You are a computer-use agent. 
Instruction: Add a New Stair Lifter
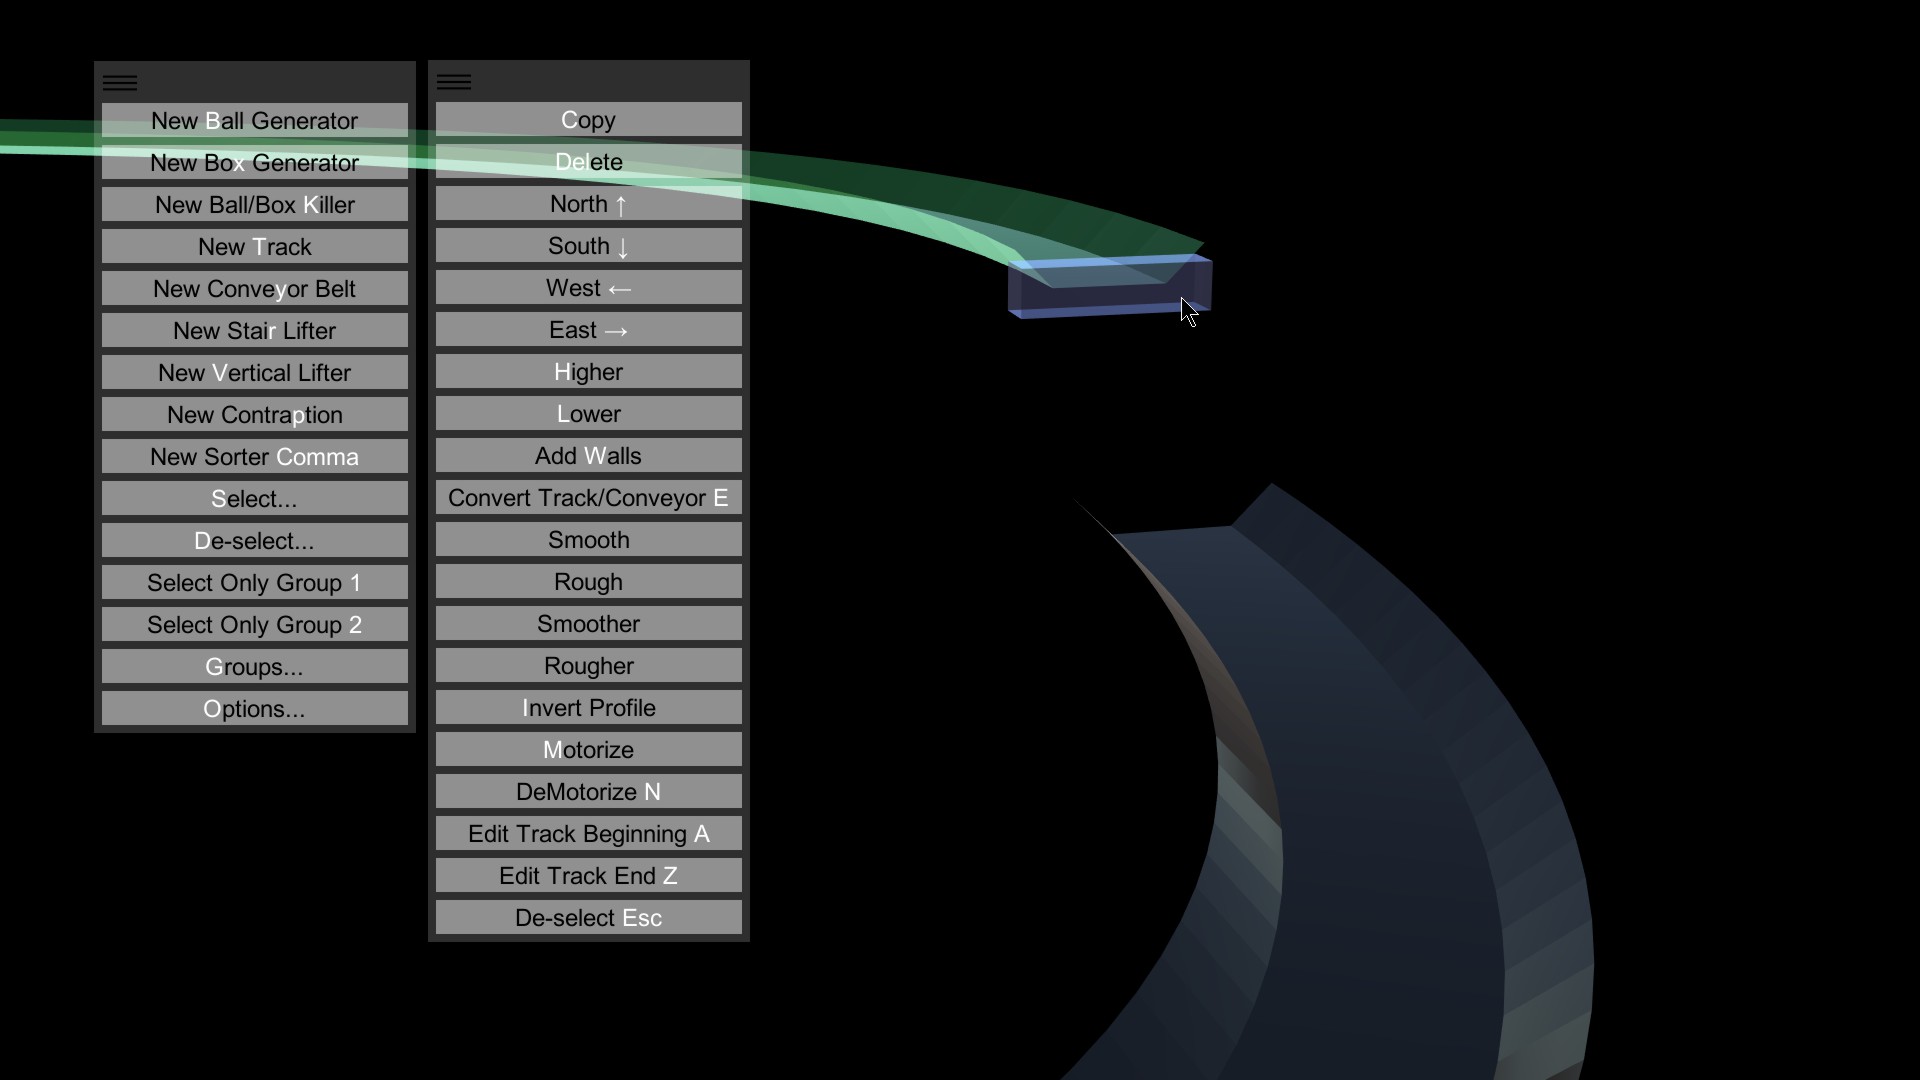pyautogui.click(x=255, y=331)
